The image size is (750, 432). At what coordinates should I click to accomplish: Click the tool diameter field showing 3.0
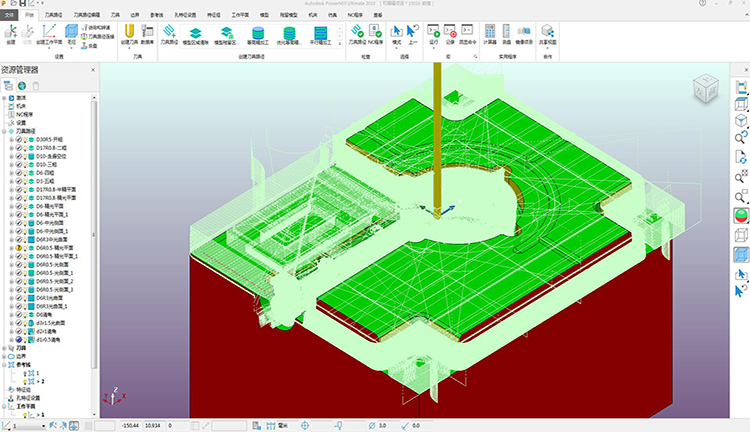point(388,425)
